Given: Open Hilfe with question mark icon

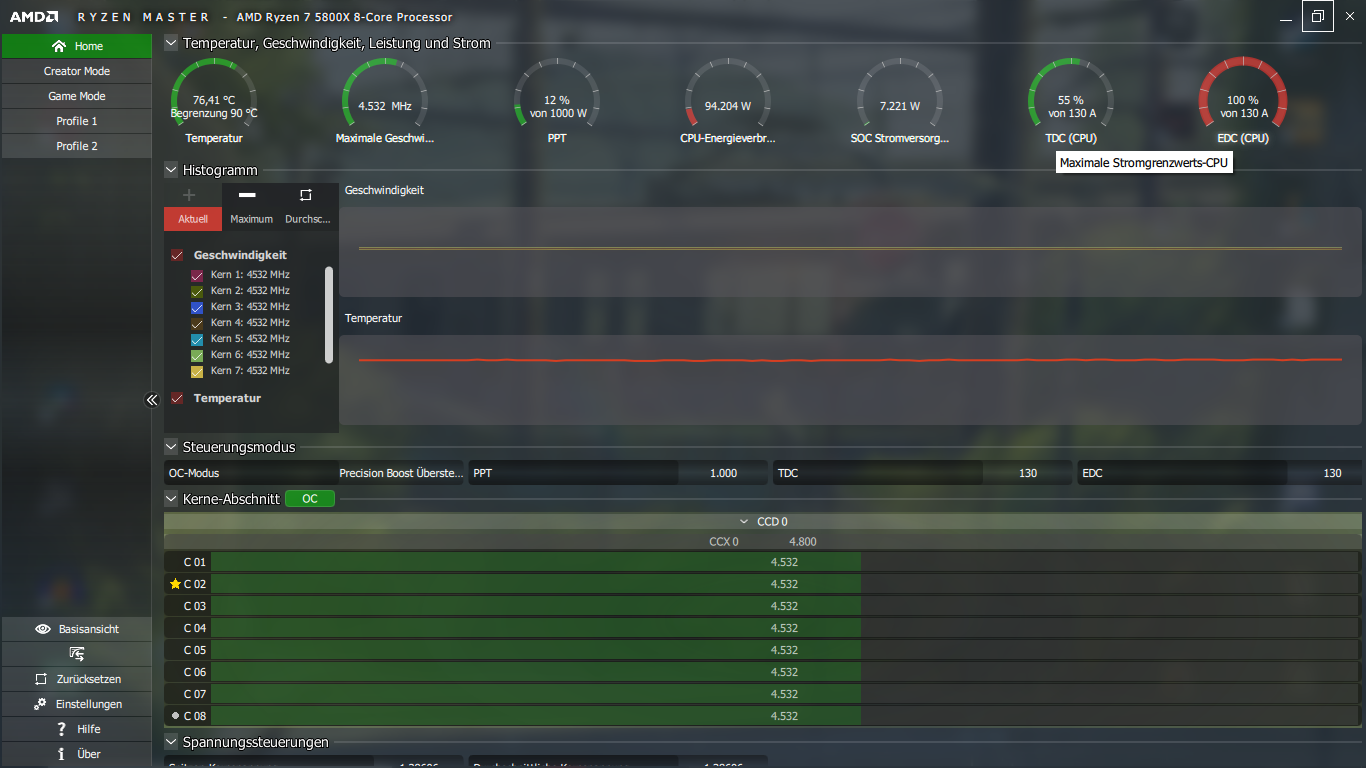Looking at the screenshot, I should click(76, 729).
